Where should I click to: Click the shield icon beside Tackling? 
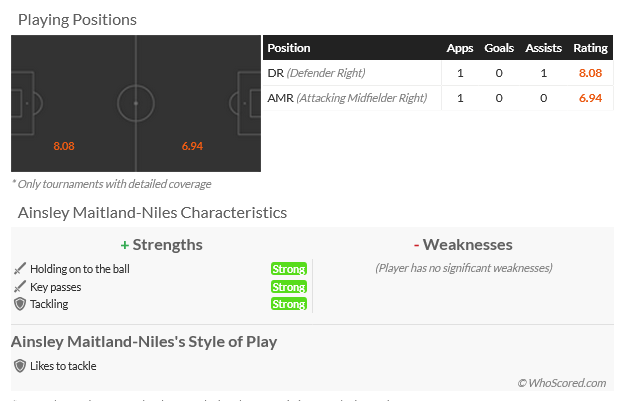pyautogui.click(x=20, y=304)
